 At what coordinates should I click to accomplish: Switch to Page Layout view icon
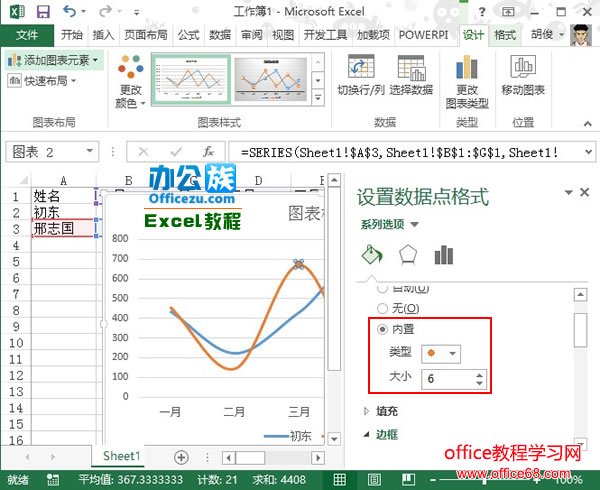(374, 480)
